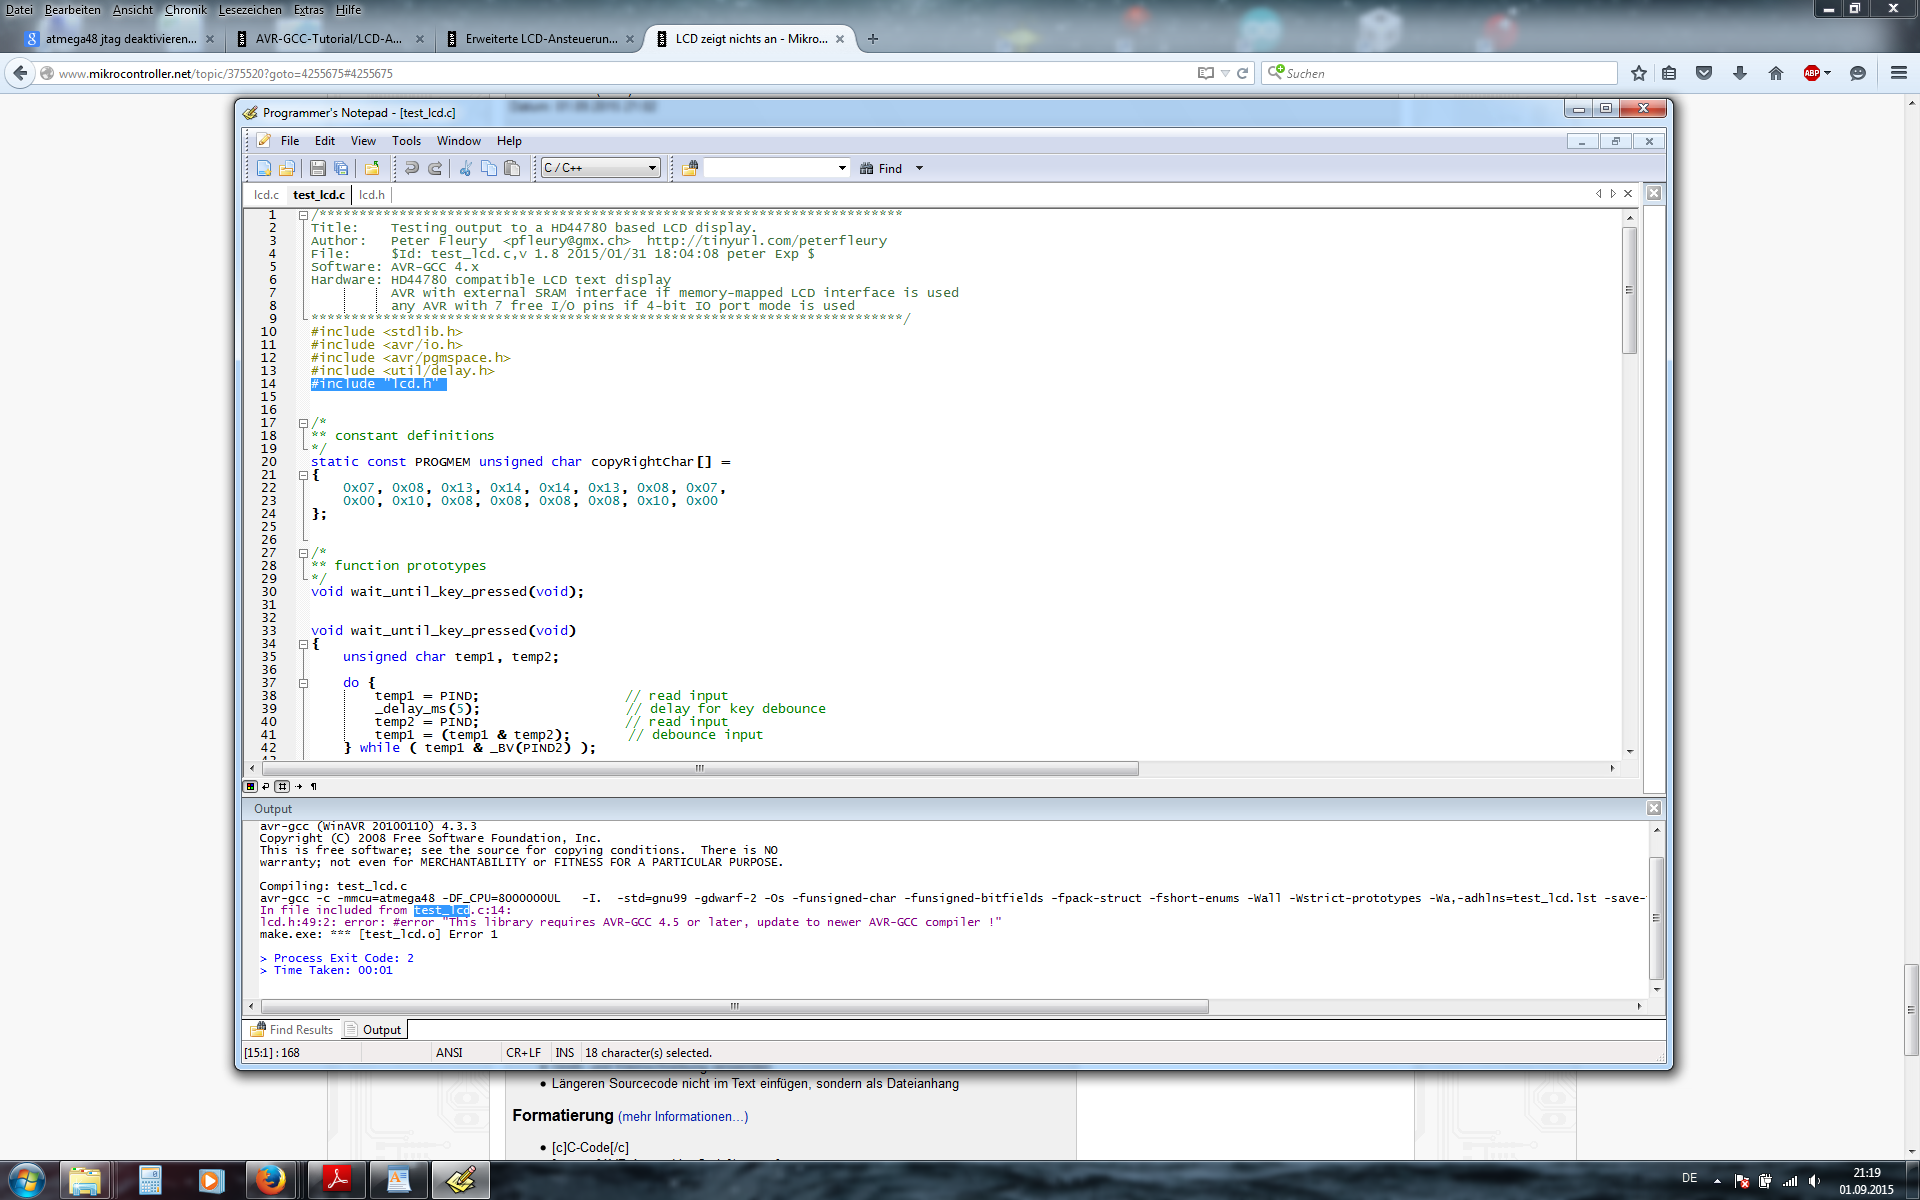Click the Save All icon

coord(341,168)
